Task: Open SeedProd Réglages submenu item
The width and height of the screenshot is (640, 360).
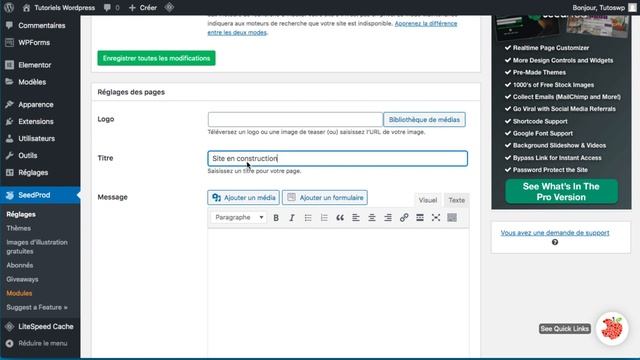Action: pyautogui.click(x=21, y=214)
